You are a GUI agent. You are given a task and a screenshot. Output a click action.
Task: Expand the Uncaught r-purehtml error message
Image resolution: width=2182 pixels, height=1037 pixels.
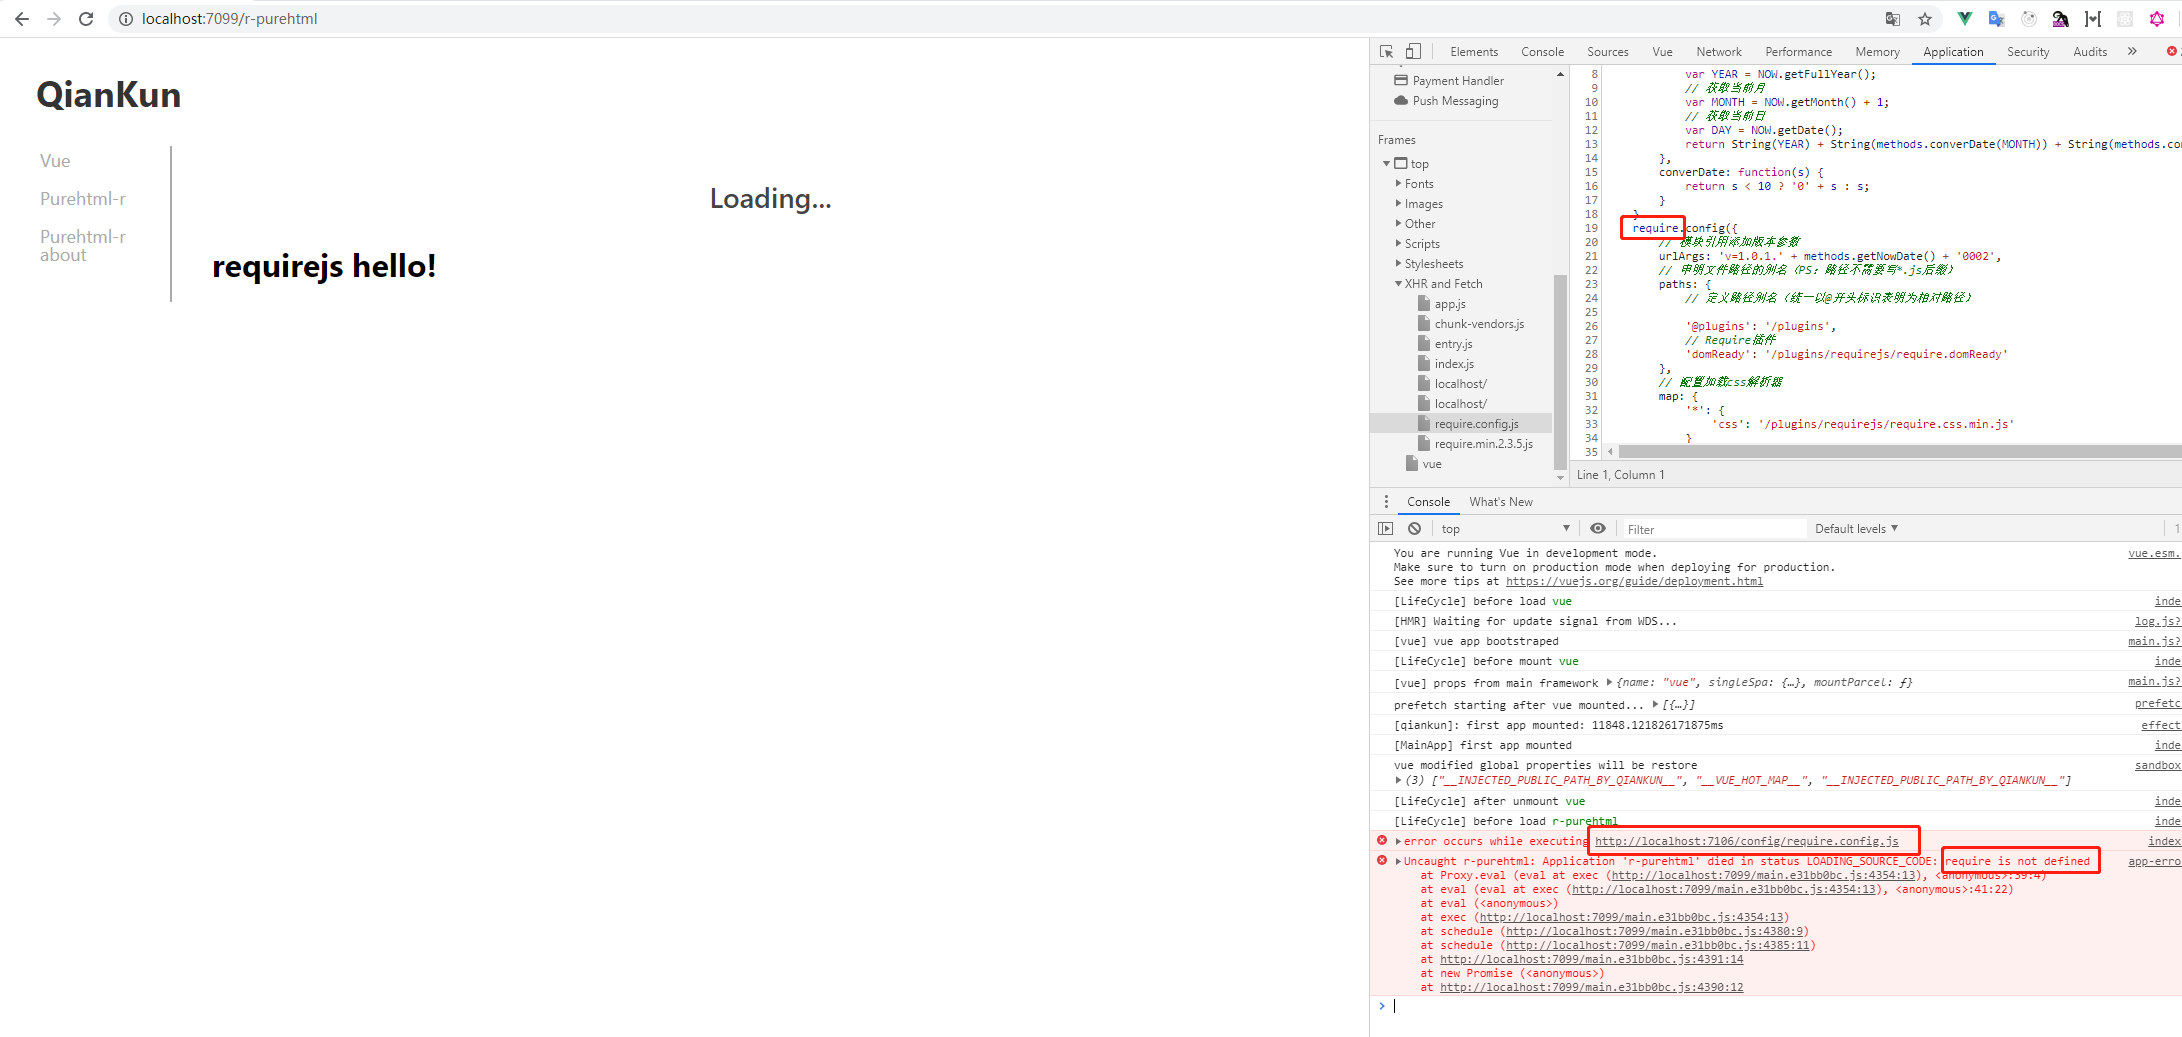click(1398, 862)
